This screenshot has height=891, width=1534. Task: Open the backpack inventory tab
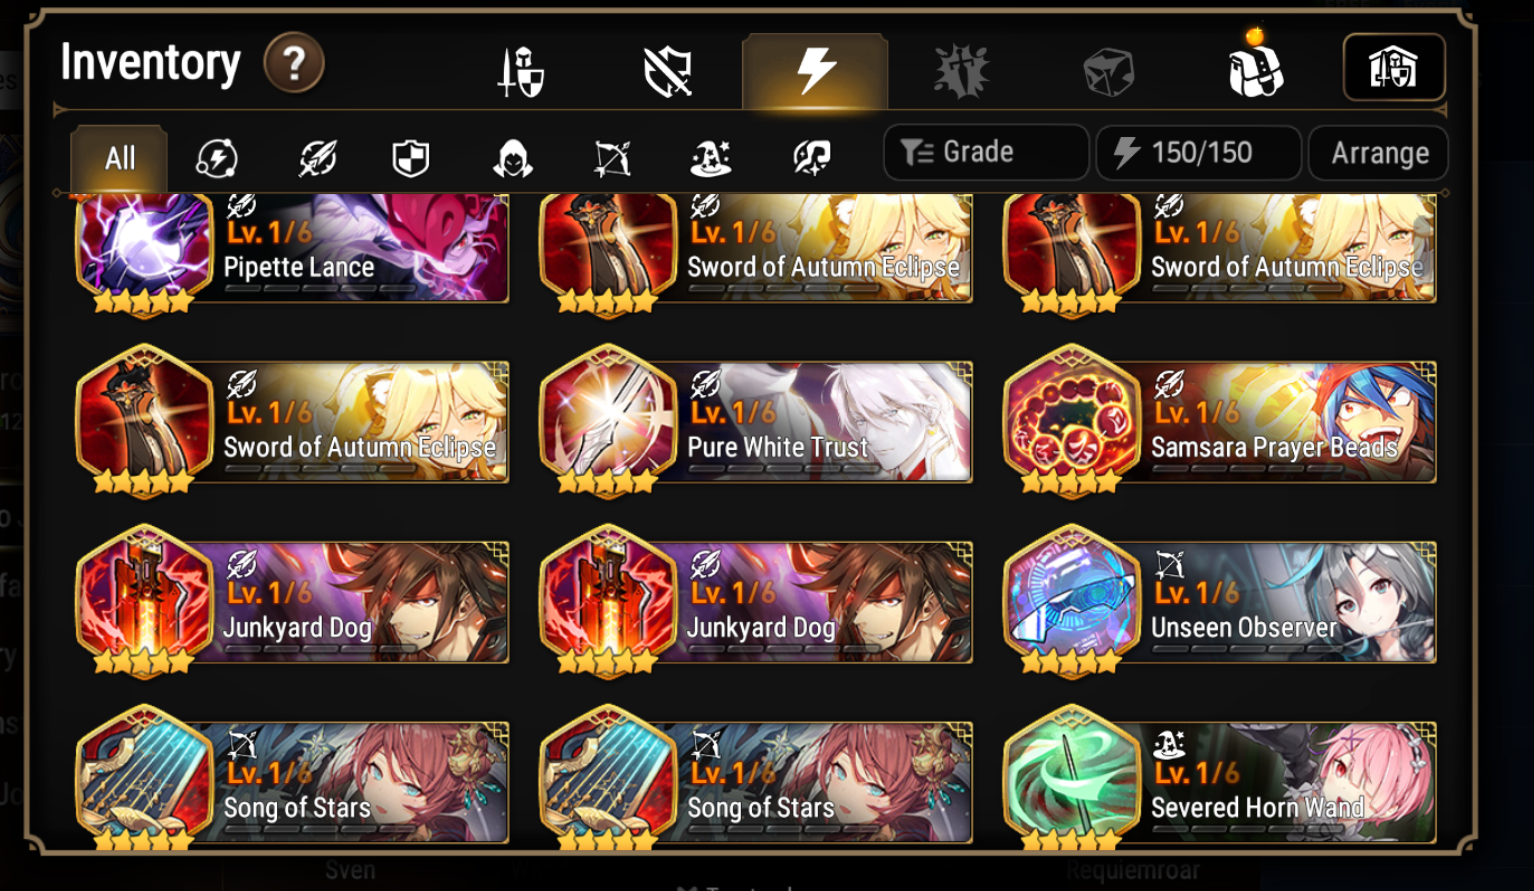coord(1254,66)
